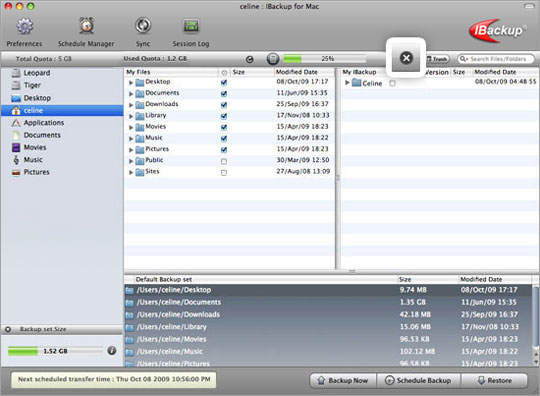This screenshot has height=396, width=540.
Task: Open the Trash button
Action: pos(438,59)
